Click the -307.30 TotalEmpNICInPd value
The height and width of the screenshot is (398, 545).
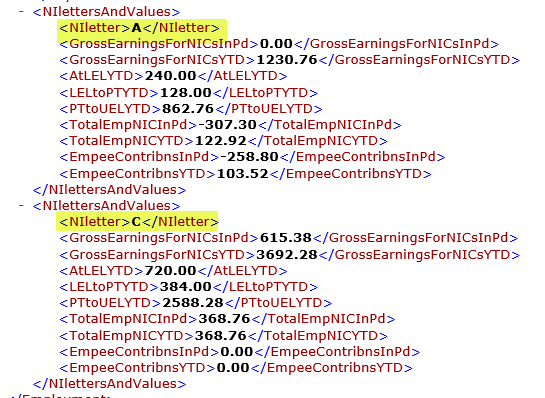227,125
